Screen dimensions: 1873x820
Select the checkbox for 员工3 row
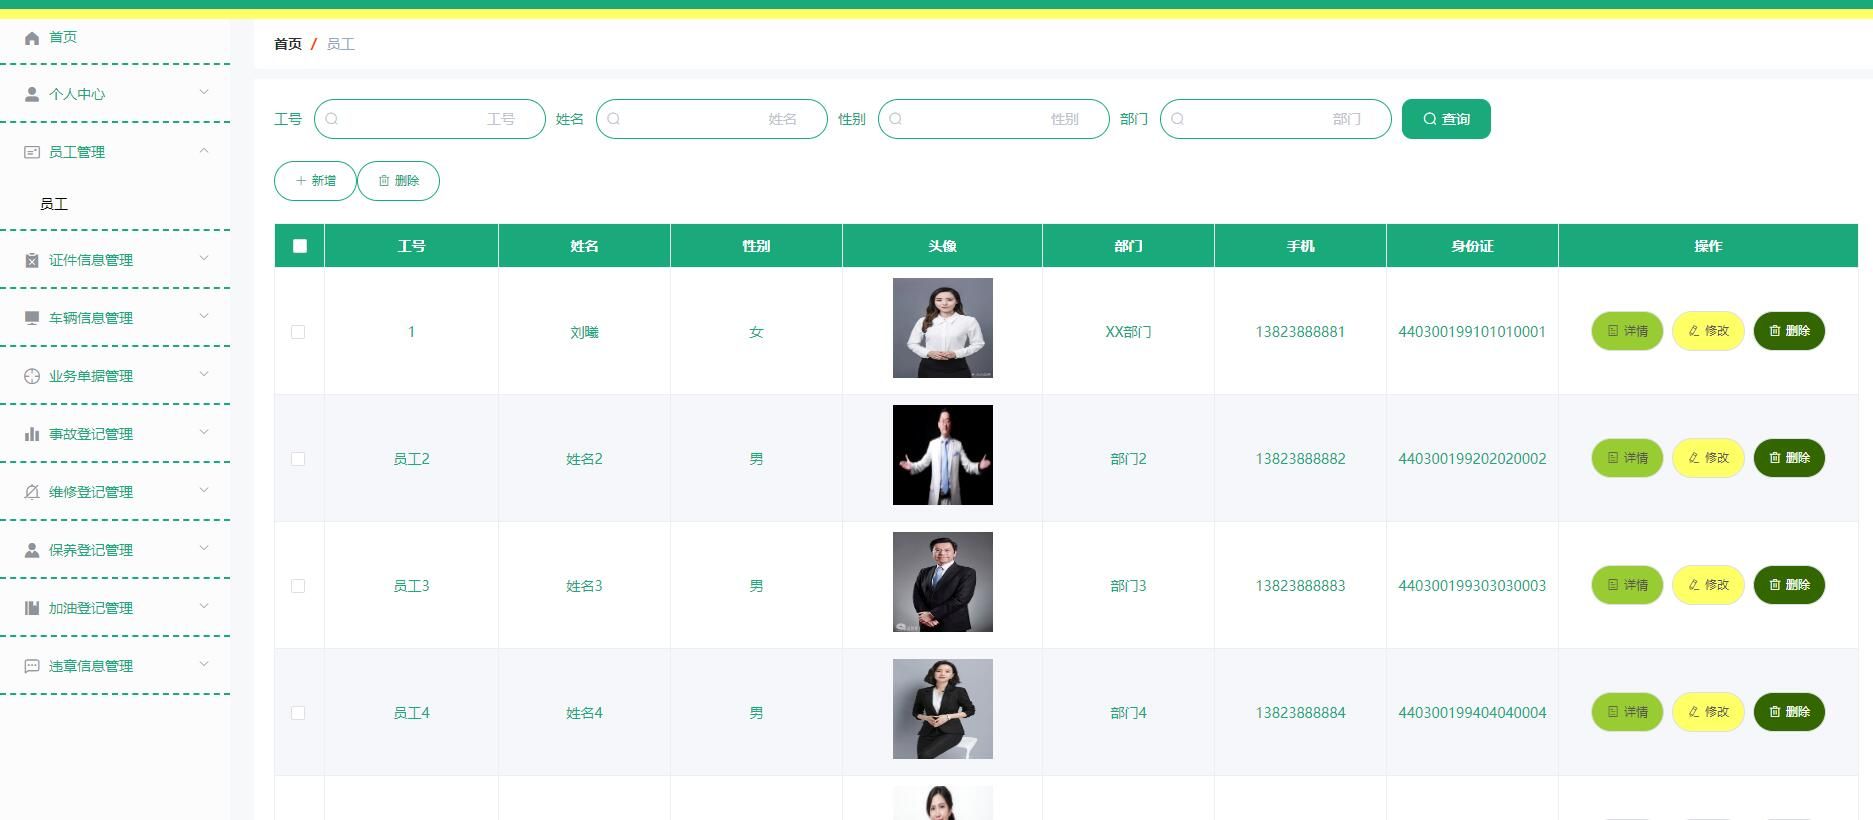coord(298,586)
